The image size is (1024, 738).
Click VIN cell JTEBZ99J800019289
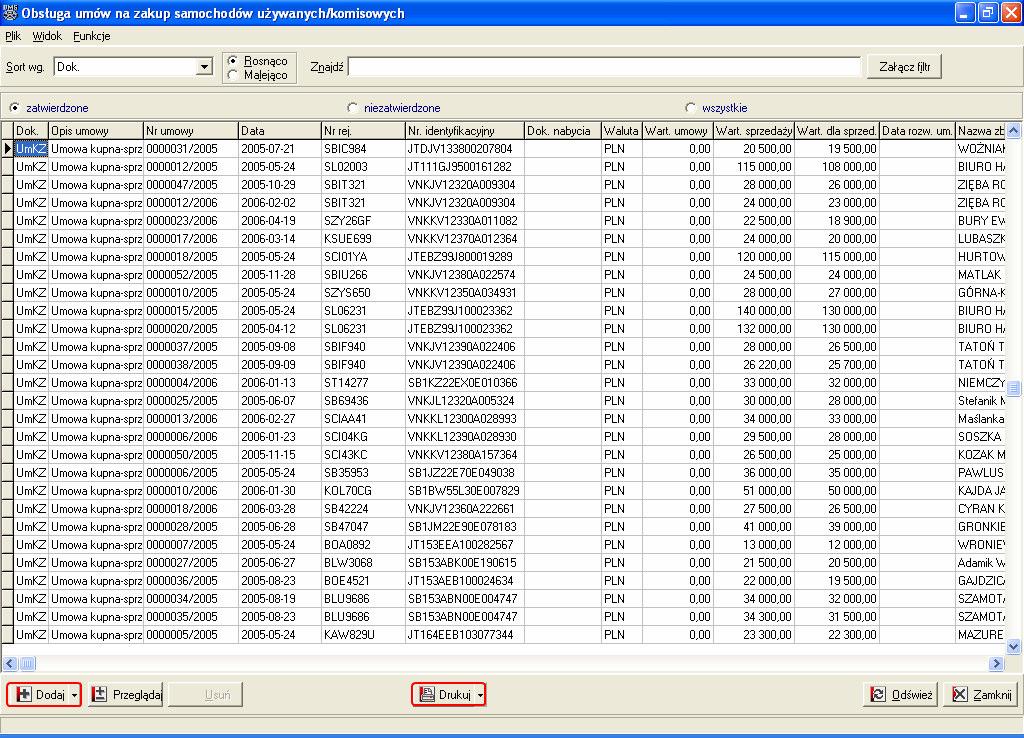[x=465, y=257]
